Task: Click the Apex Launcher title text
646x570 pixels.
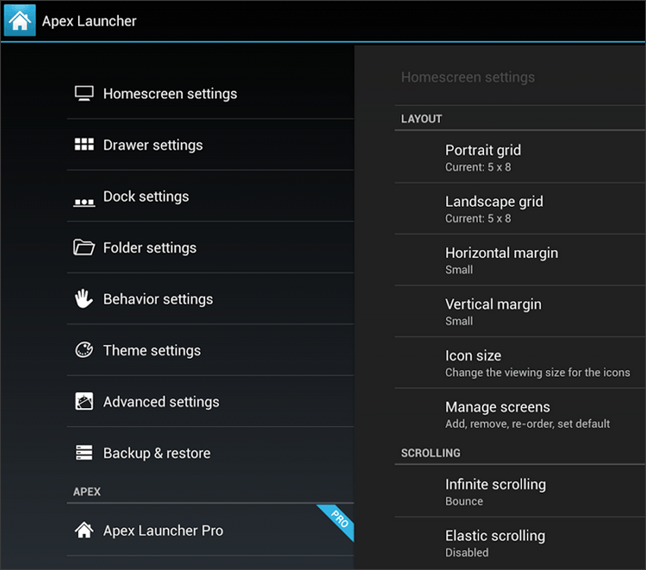Action: [89, 21]
